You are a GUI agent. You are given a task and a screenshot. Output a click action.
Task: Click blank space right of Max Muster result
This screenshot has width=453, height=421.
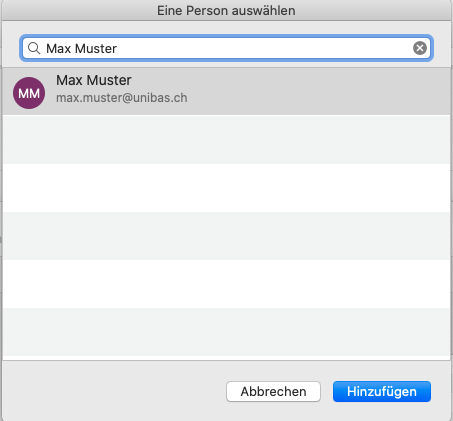point(317,91)
